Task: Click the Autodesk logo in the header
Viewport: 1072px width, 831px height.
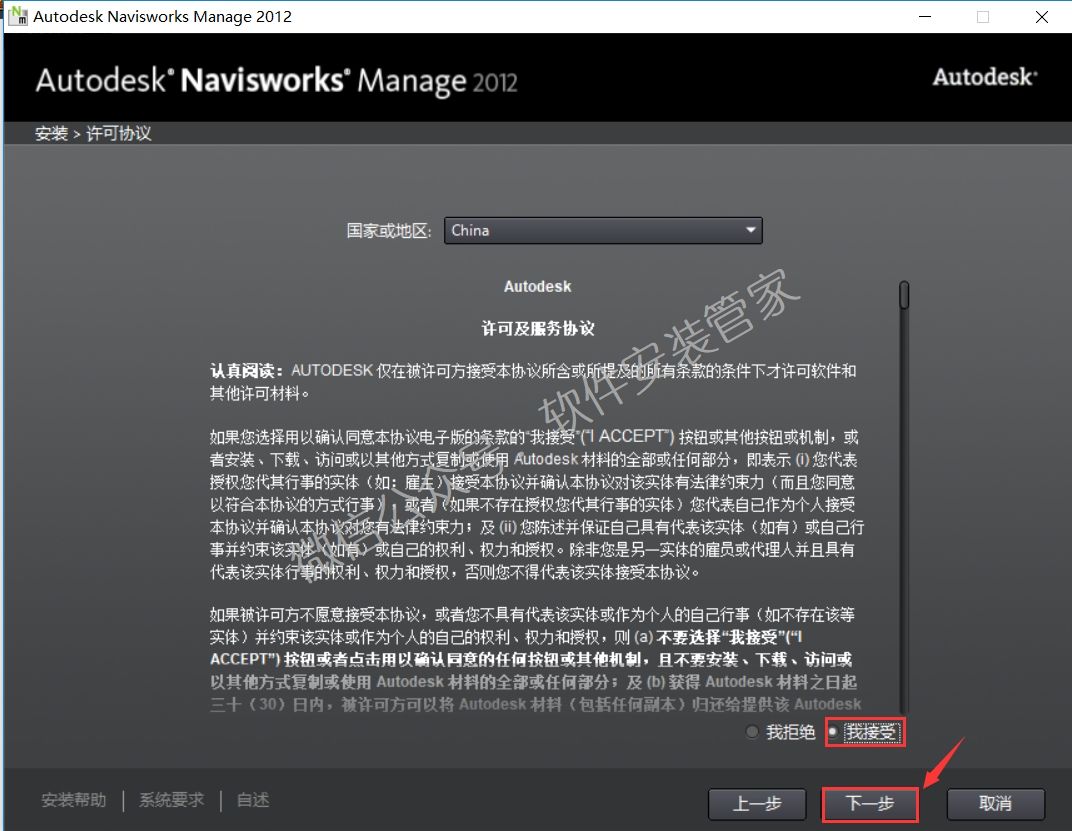Action: 984,77
